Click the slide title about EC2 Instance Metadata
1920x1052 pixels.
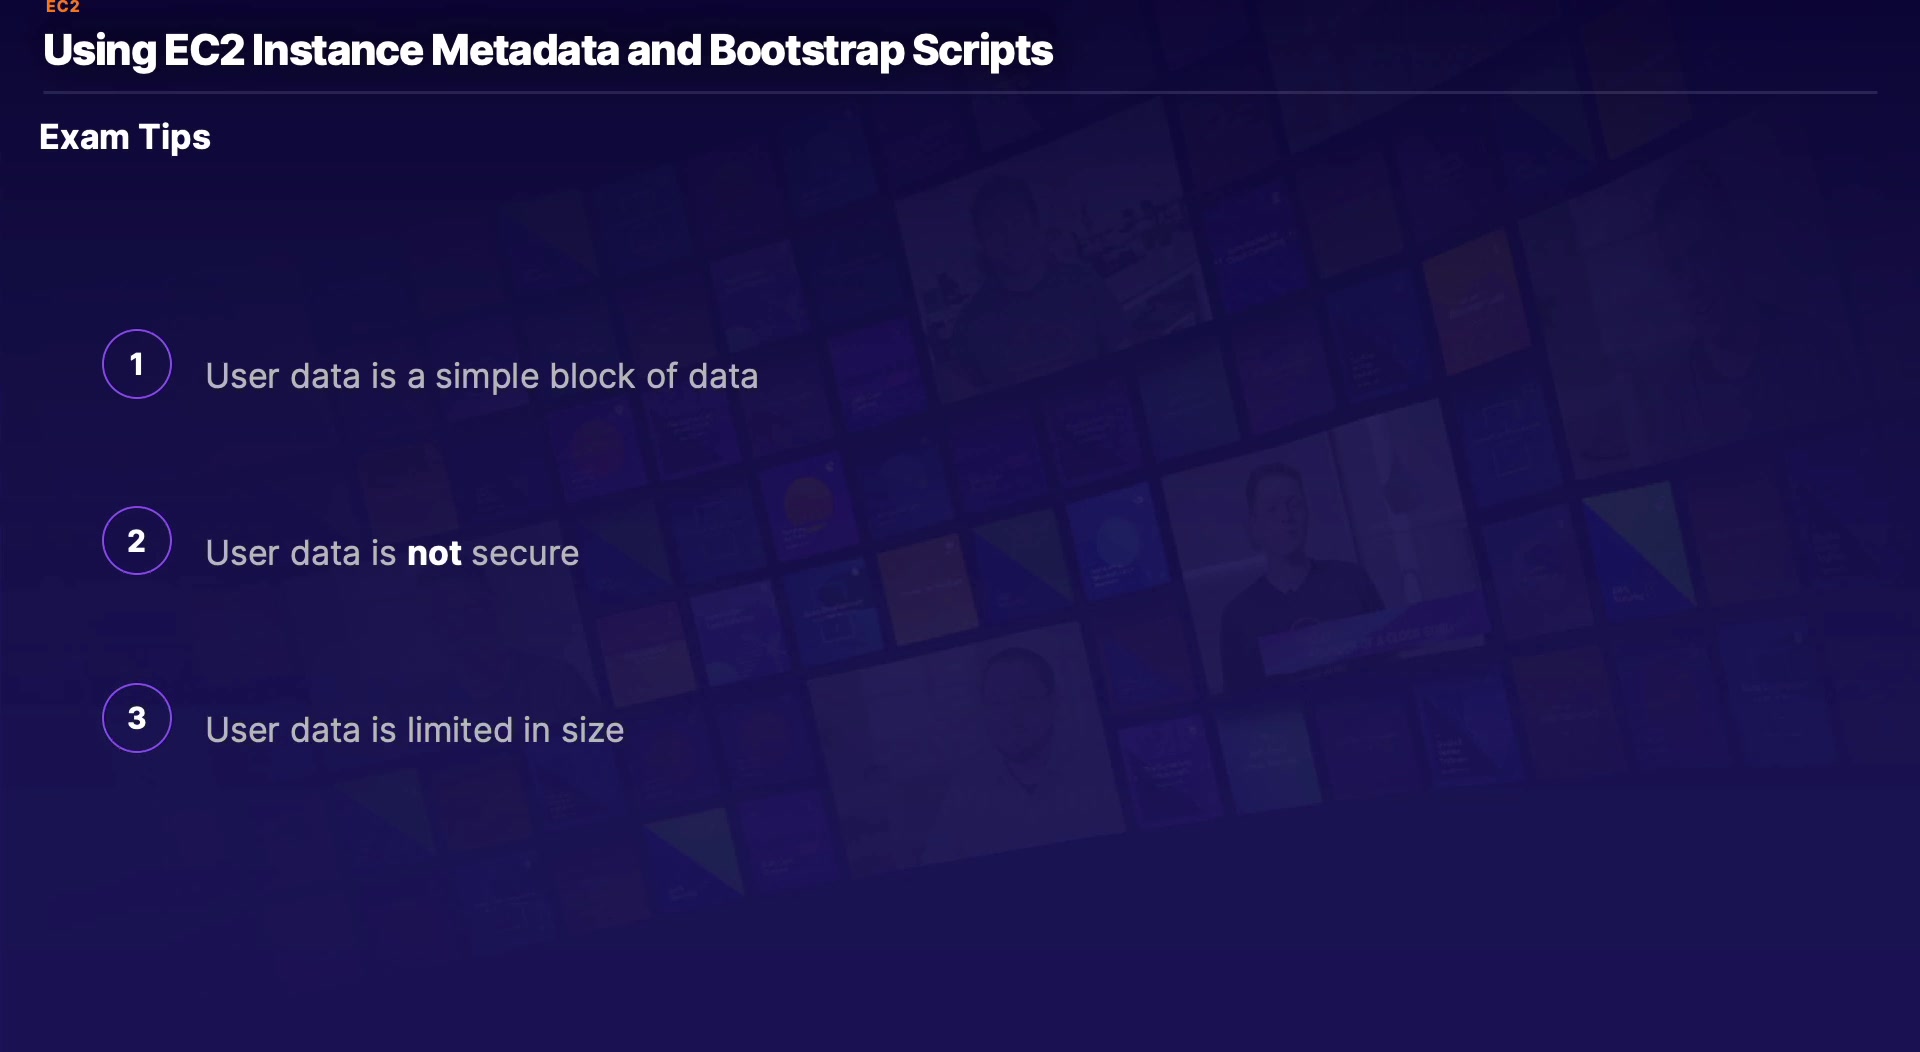[547, 50]
